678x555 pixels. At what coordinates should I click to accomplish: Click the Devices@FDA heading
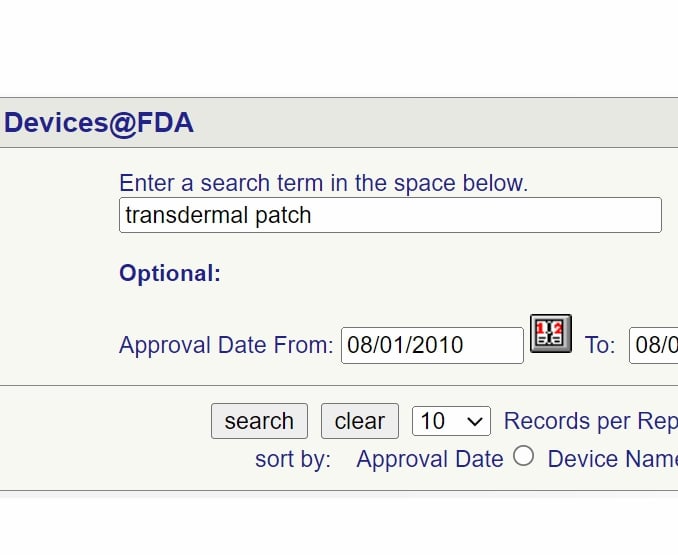coord(99,123)
